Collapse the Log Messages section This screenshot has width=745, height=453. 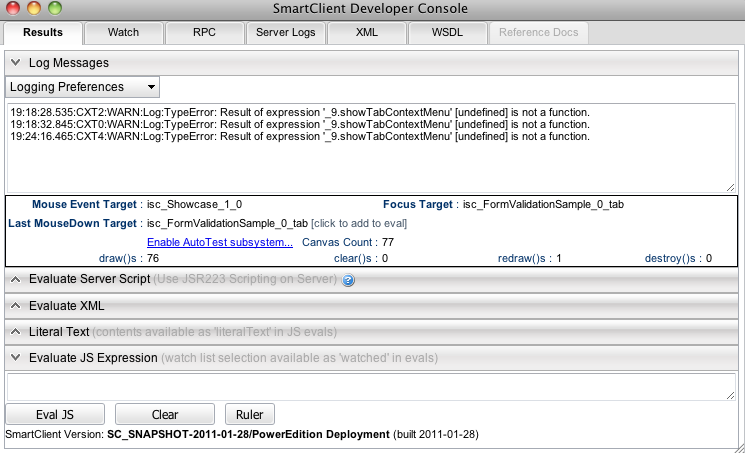pyautogui.click(x=15, y=62)
